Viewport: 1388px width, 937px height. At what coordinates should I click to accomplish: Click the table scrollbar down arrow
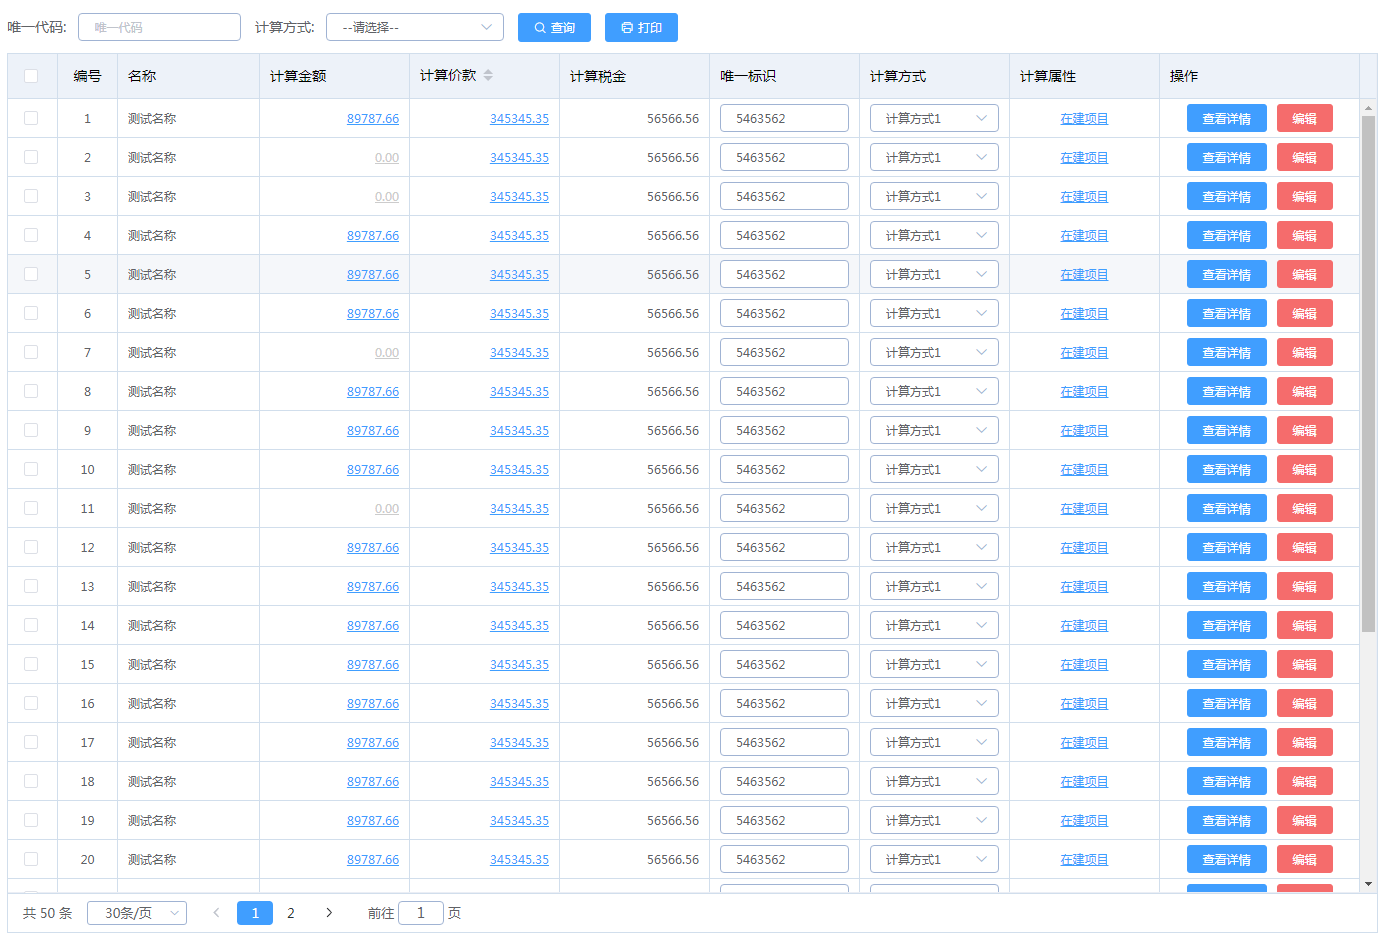(x=1368, y=884)
